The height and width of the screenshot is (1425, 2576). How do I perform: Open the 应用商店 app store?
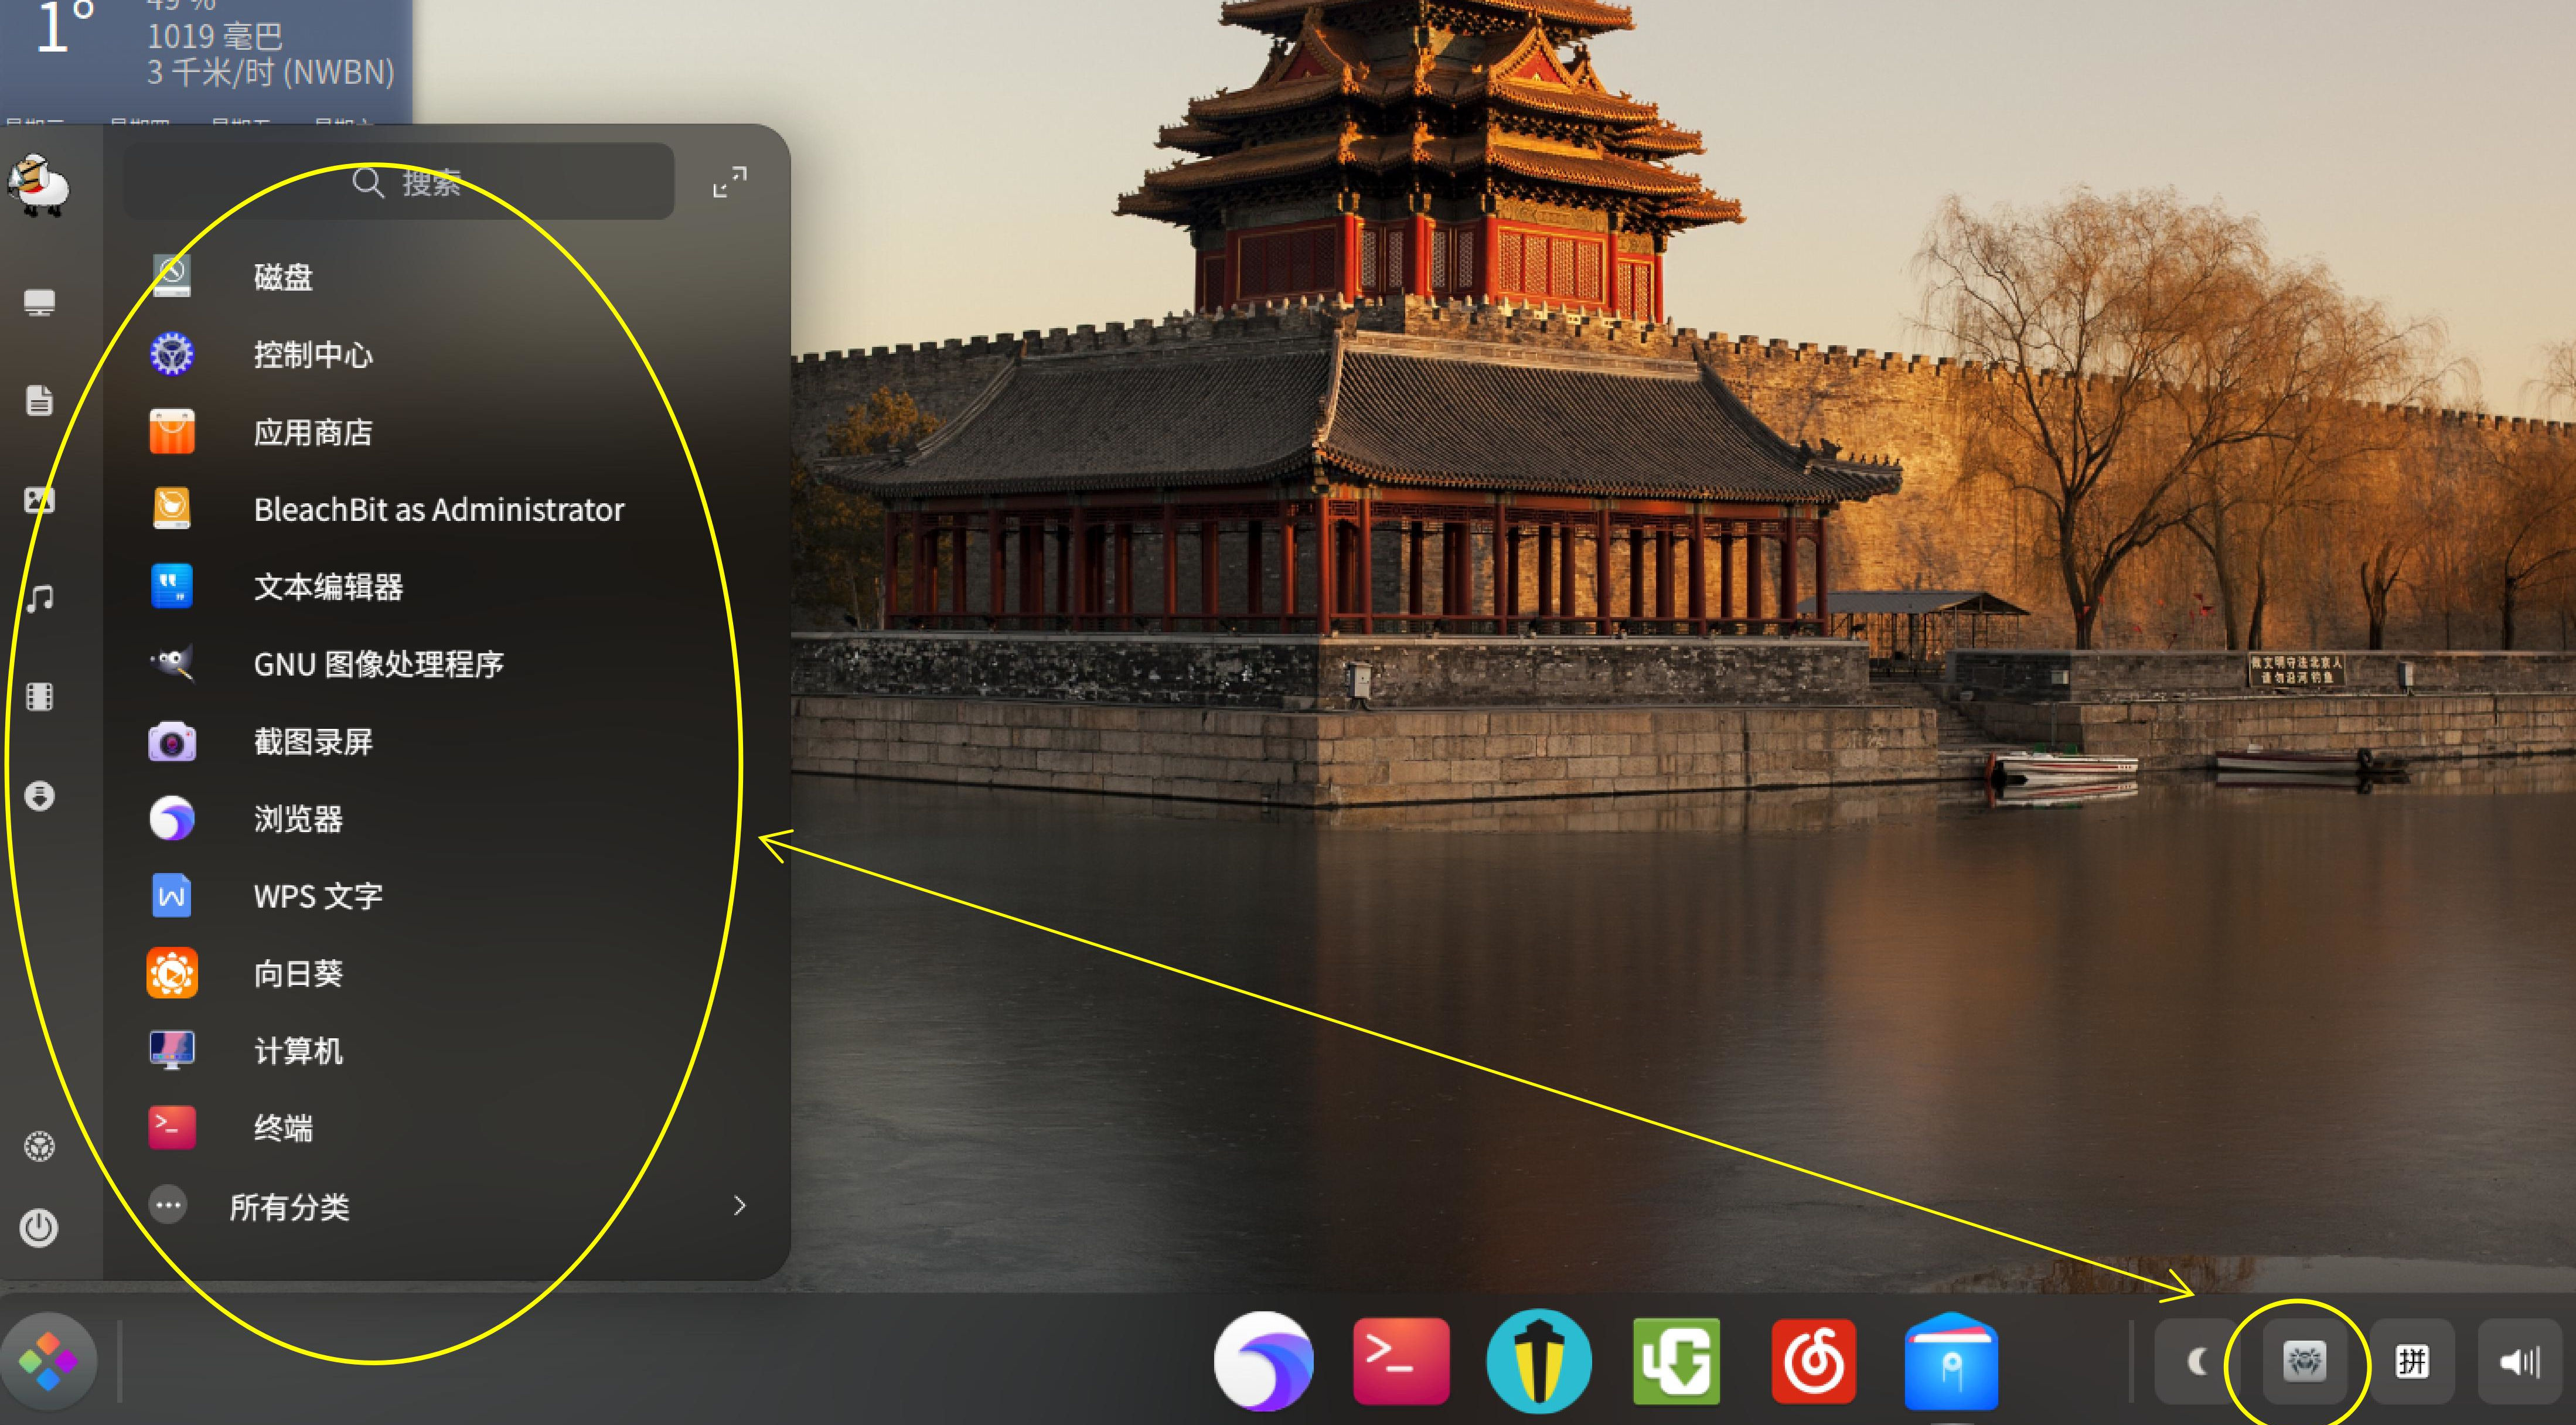point(312,432)
